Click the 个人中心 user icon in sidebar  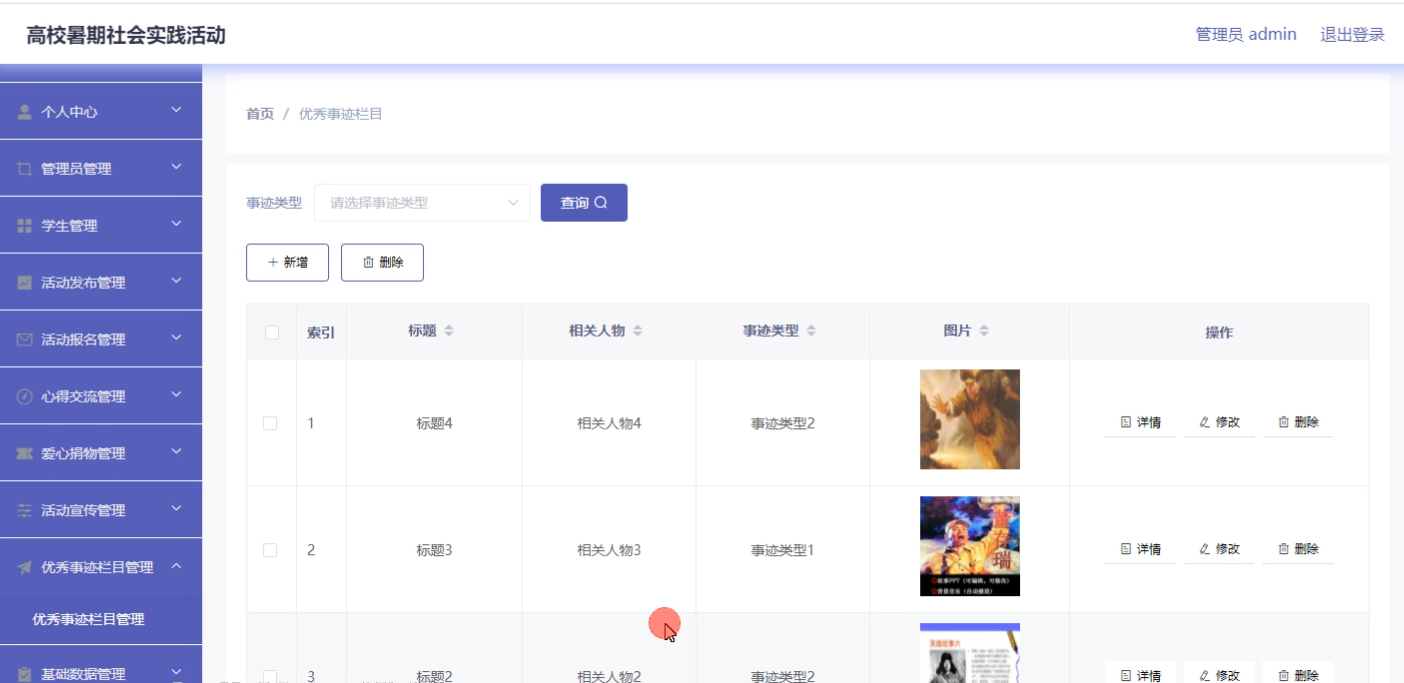pos(25,112)
